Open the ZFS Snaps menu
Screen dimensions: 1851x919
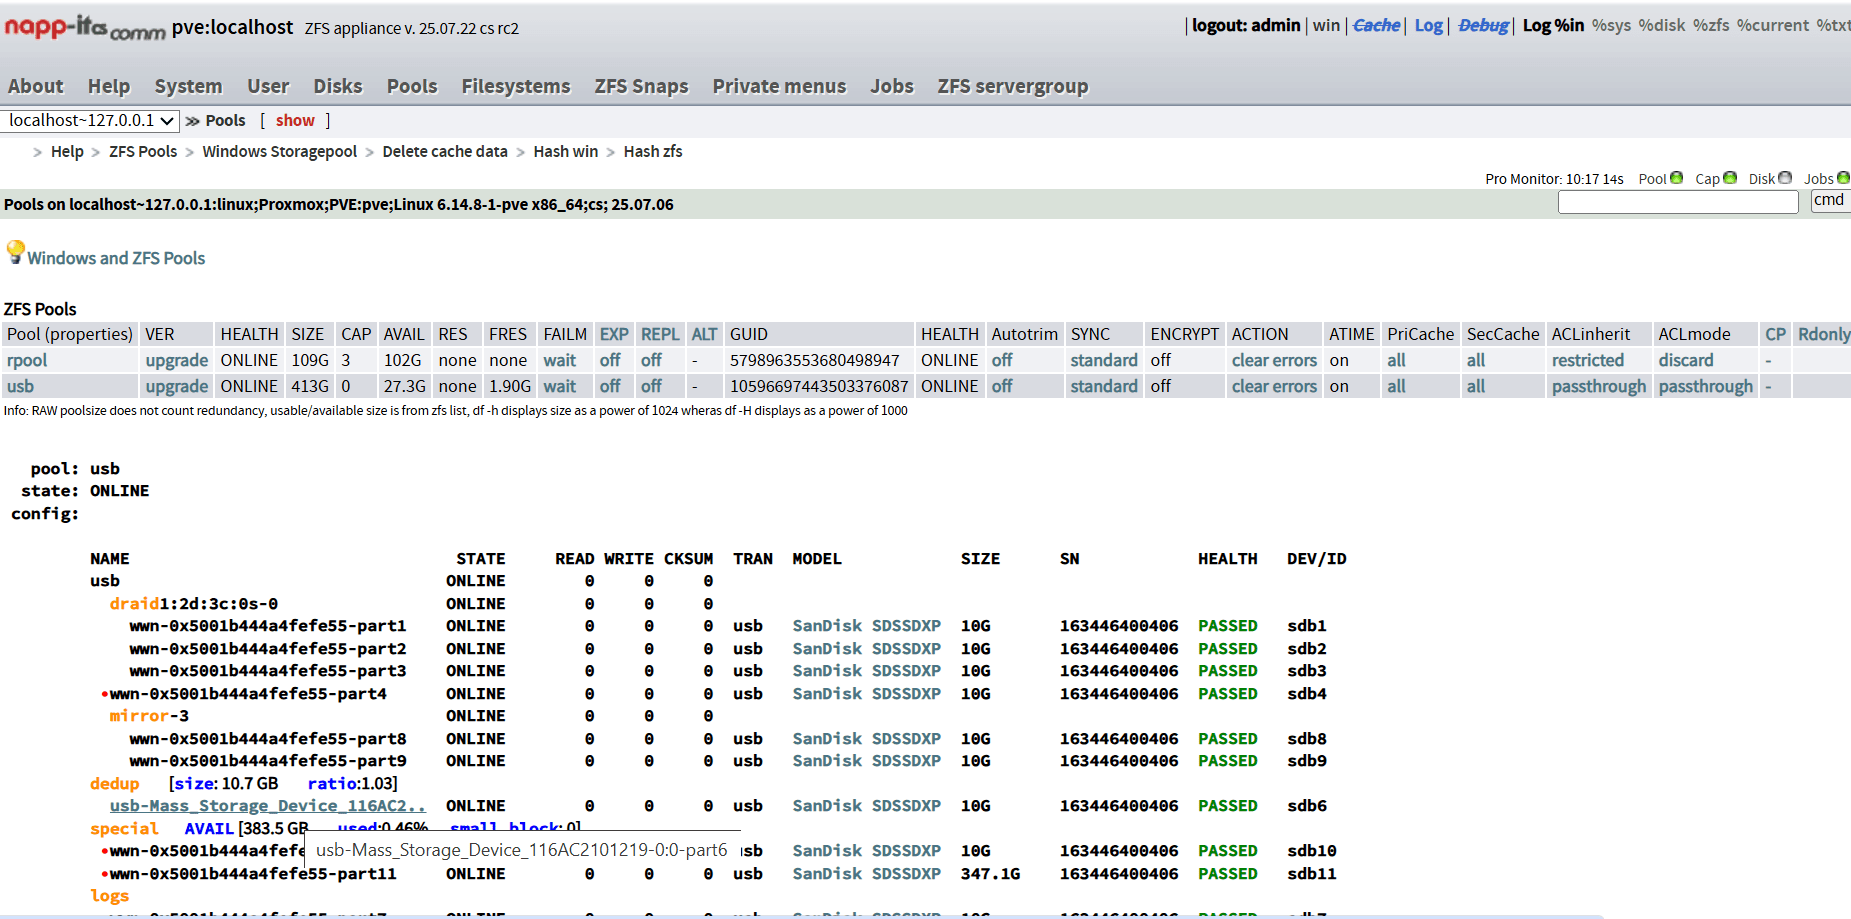pos(641,86)
